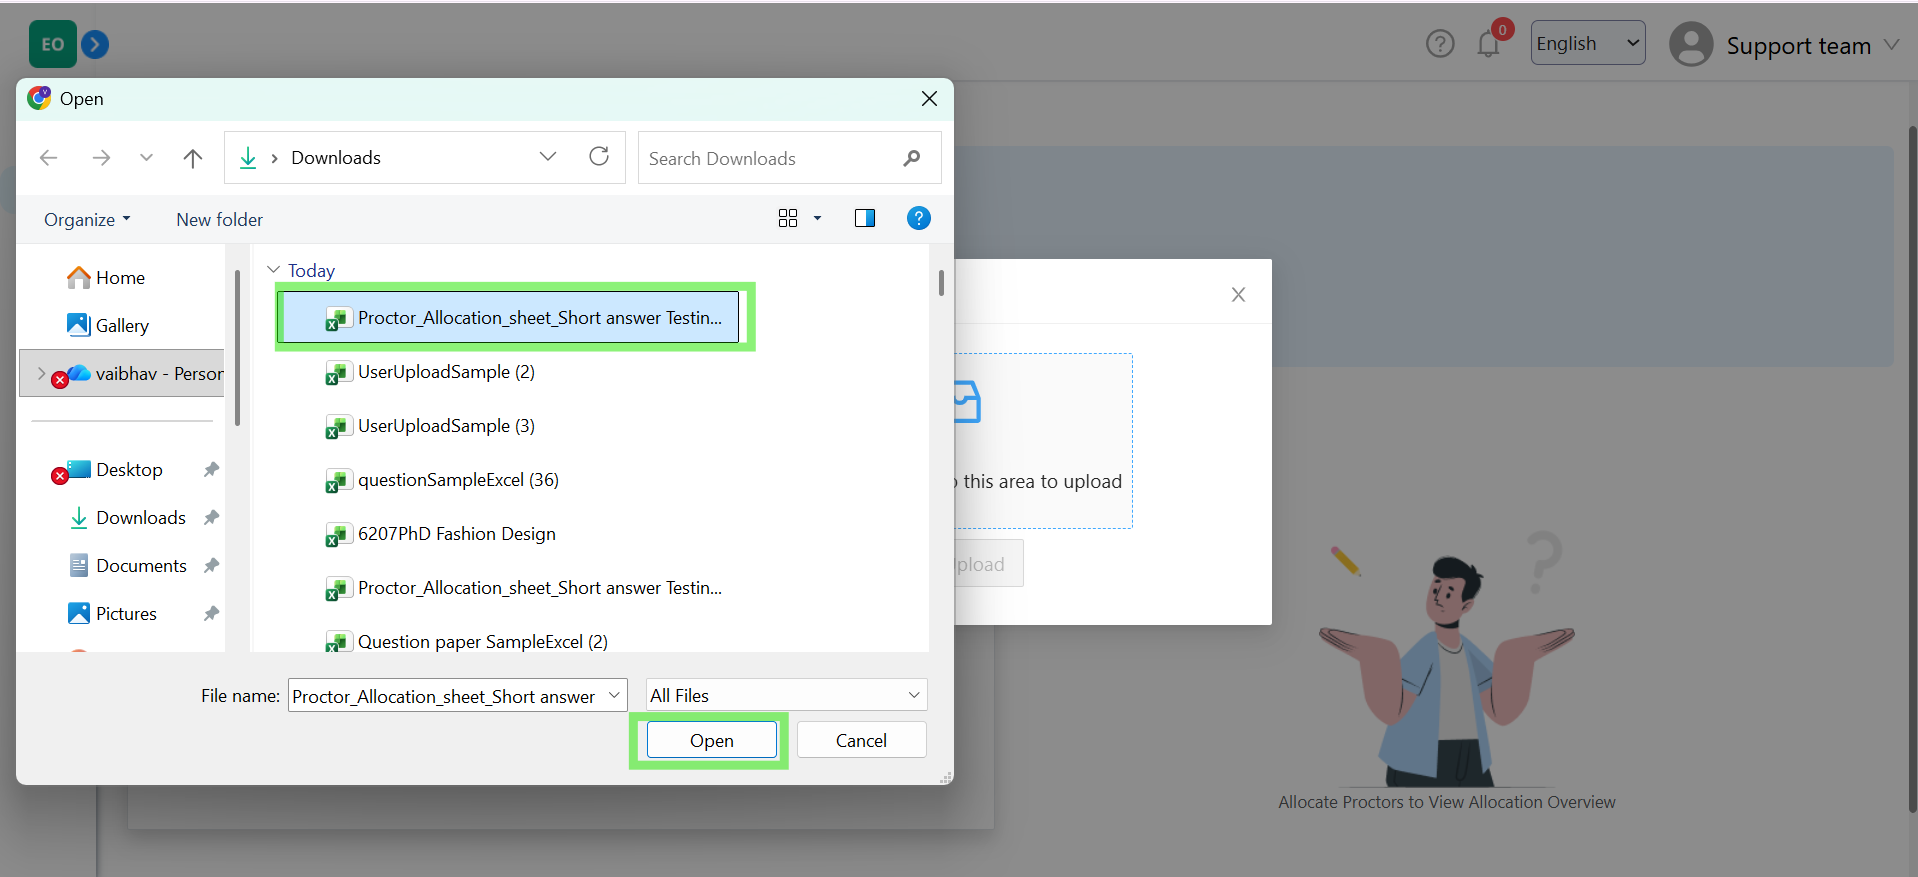Toggle the preview pane icon
The image size is (1918, 877).
865,219
